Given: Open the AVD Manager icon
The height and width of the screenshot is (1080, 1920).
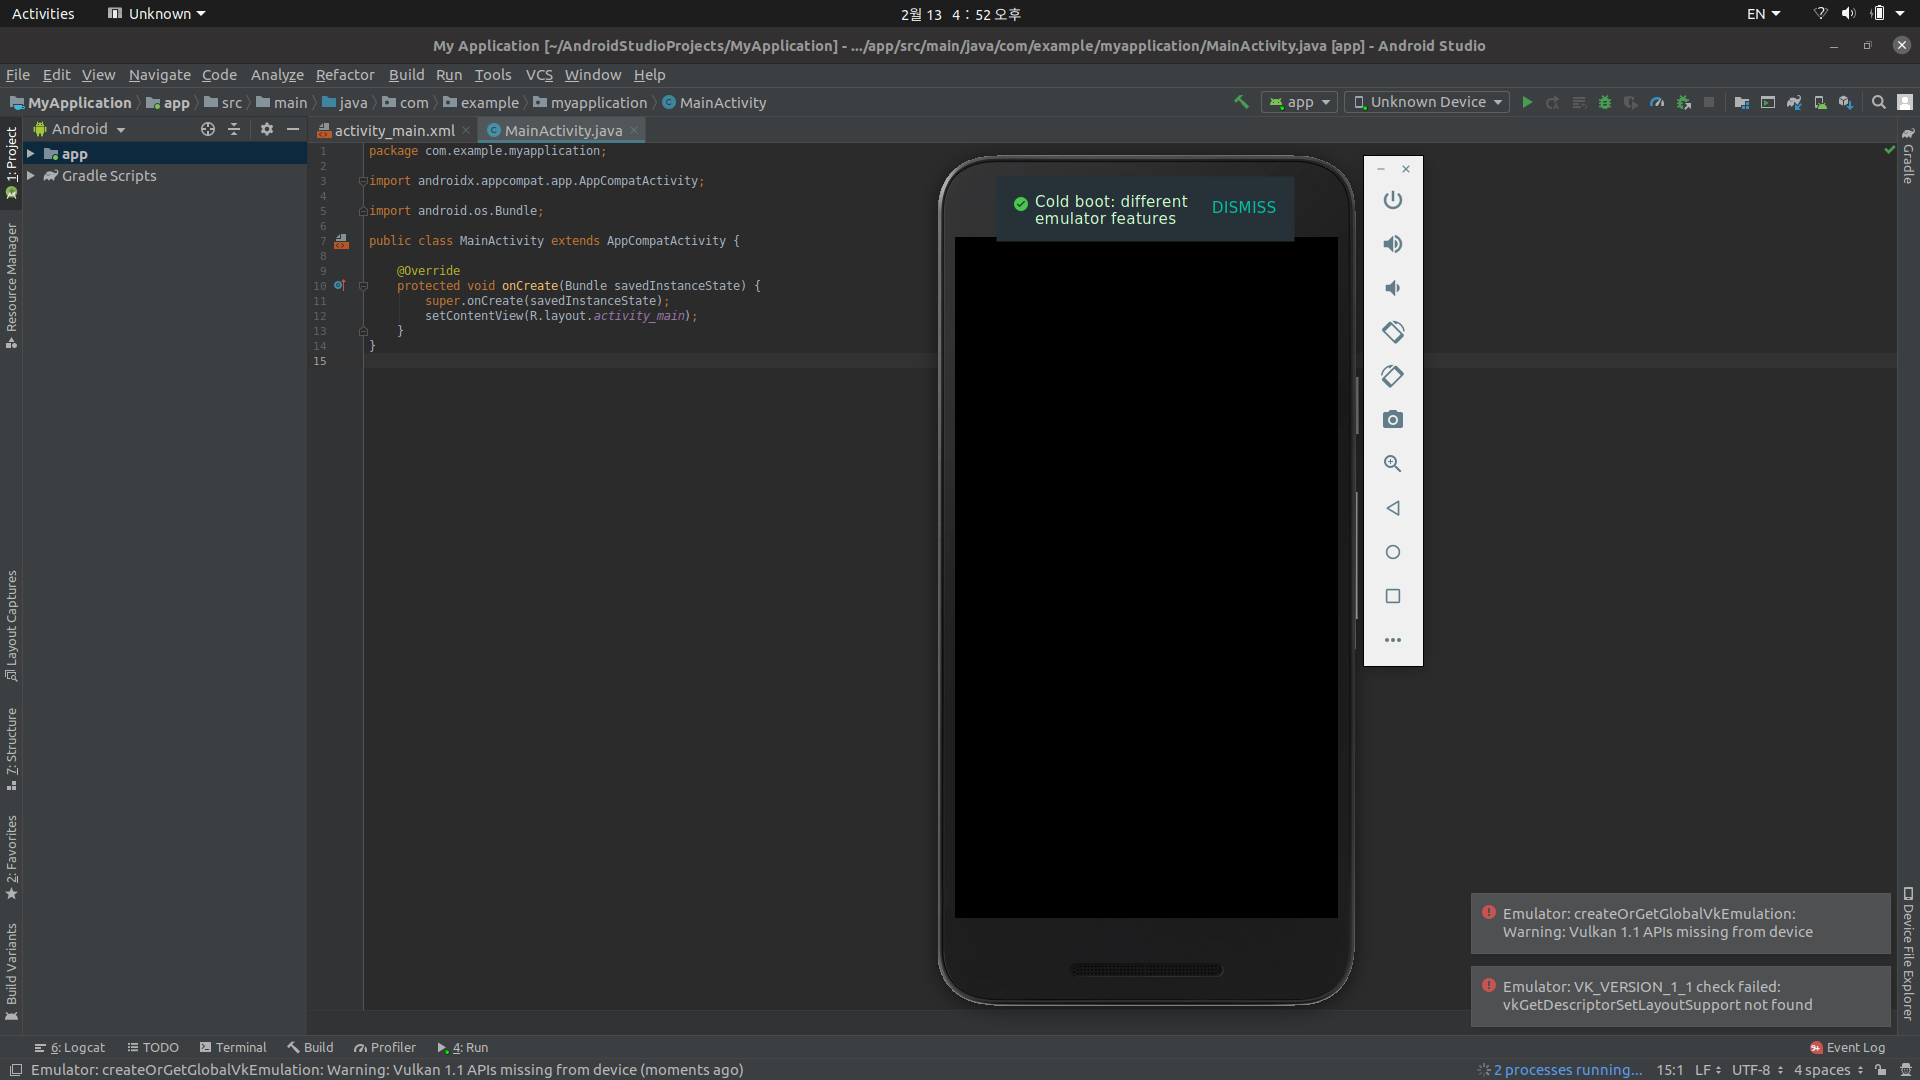Looking at the screenshot, I should click(1820, 102).
